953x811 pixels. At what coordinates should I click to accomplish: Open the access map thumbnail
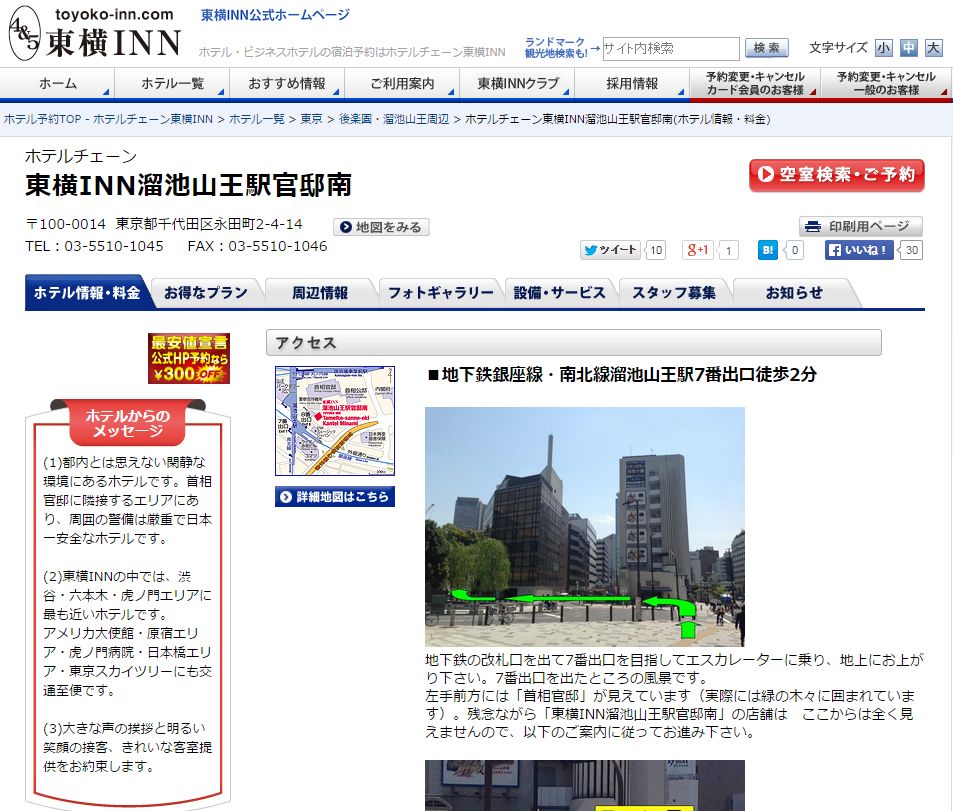click(335, 421)
